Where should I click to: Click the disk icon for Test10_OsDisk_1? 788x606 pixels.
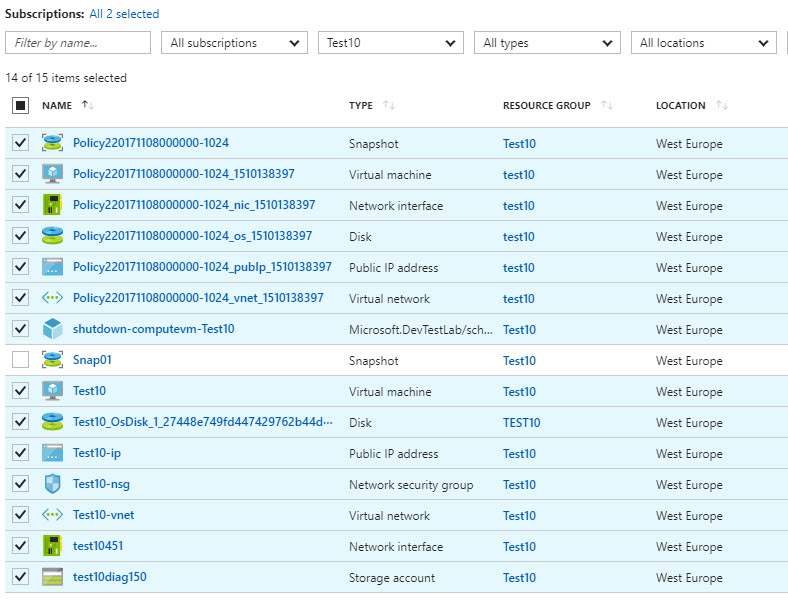52,422
